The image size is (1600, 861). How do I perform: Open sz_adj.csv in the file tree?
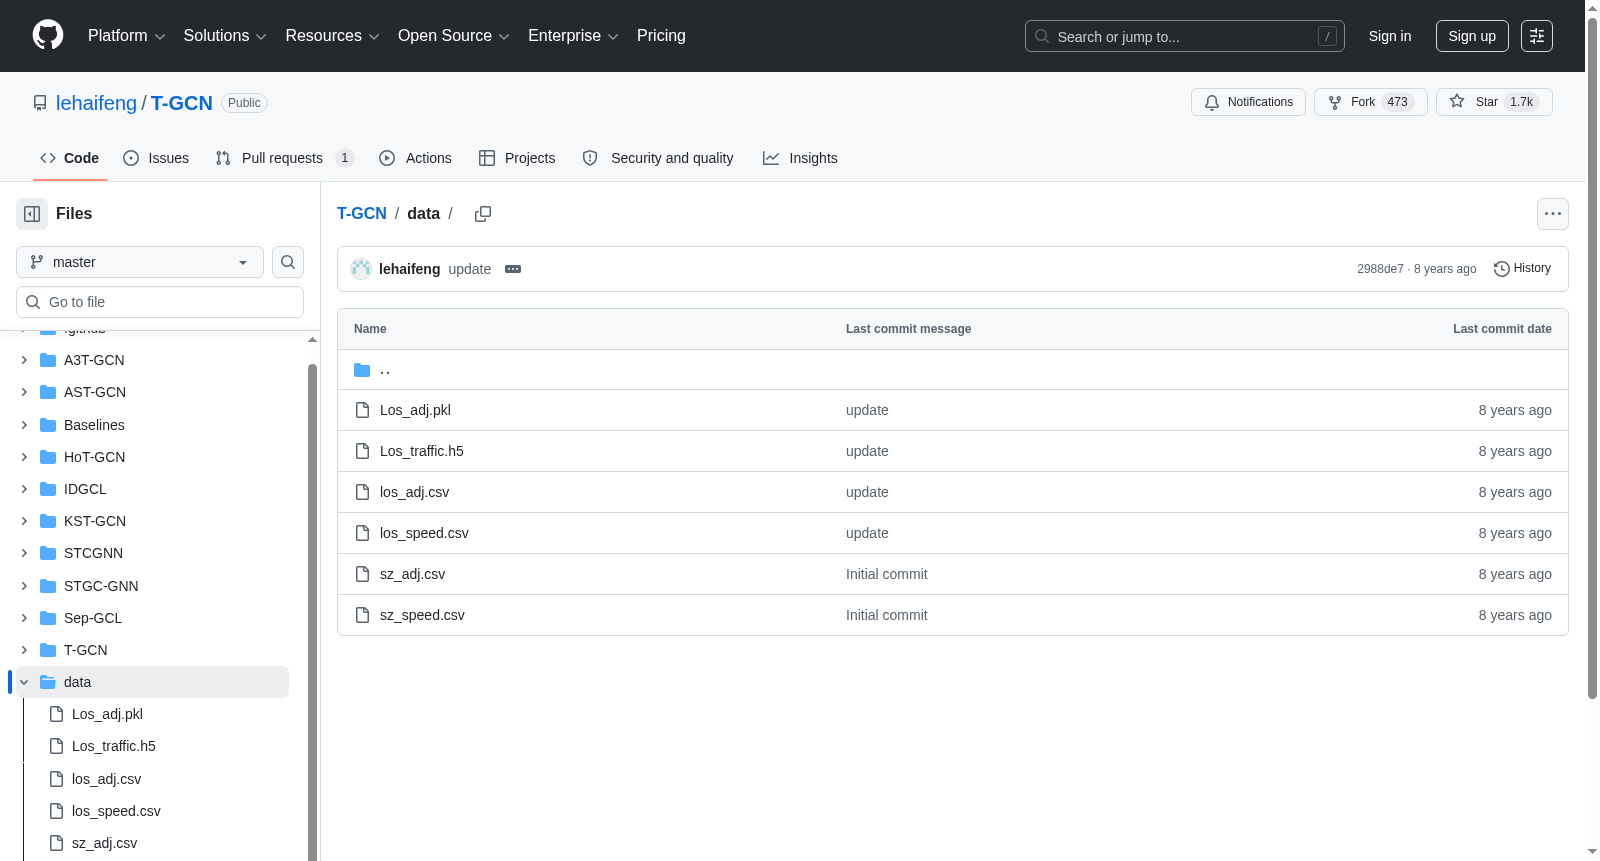pyautogui.click(x=105, y=843)
